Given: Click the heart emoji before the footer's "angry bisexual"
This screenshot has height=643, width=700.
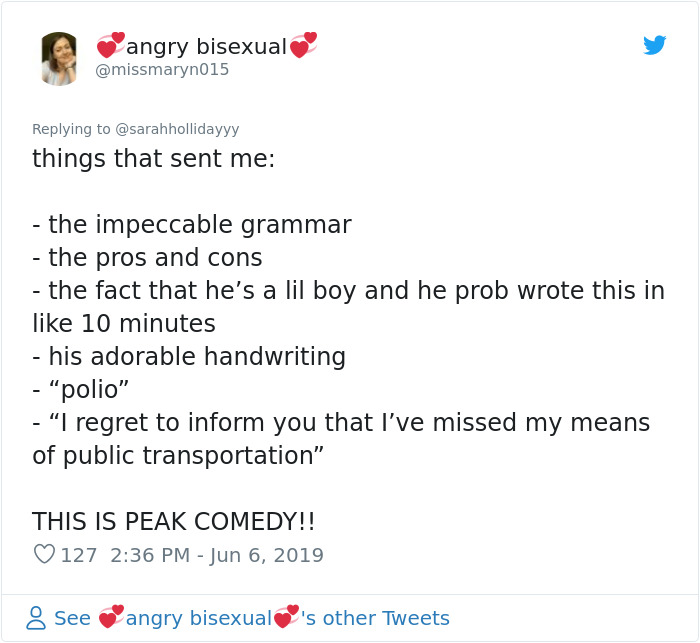Looking at the screenshot, I should point(110,617).
